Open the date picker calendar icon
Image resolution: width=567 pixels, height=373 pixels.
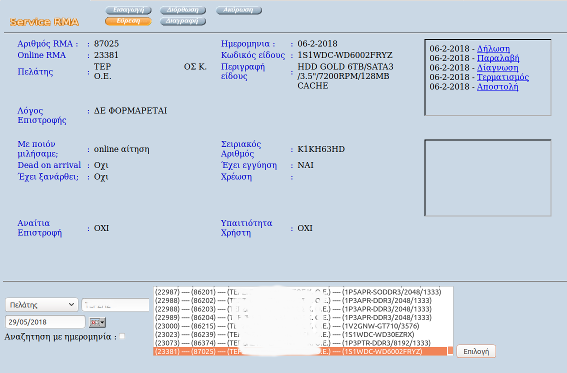97,322
